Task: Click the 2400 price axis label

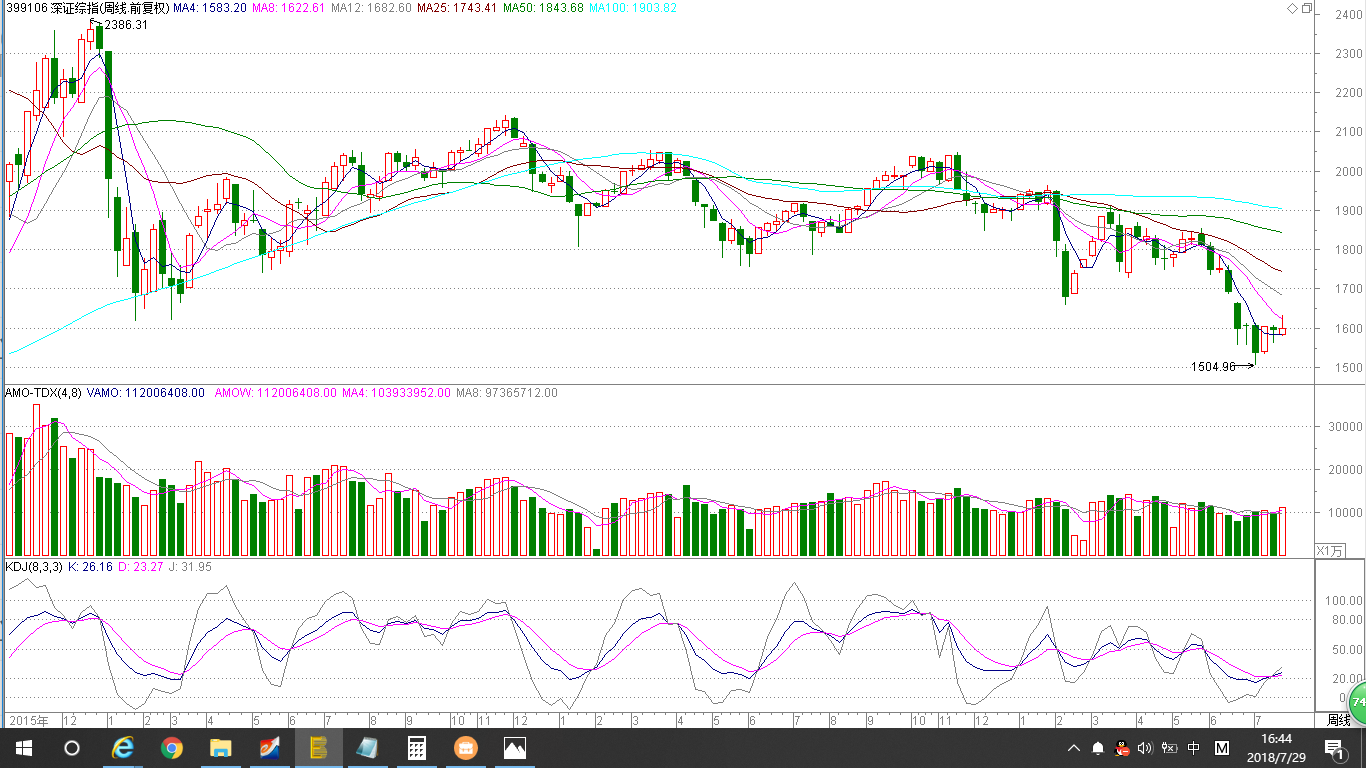Action: tap(1347, 14)
